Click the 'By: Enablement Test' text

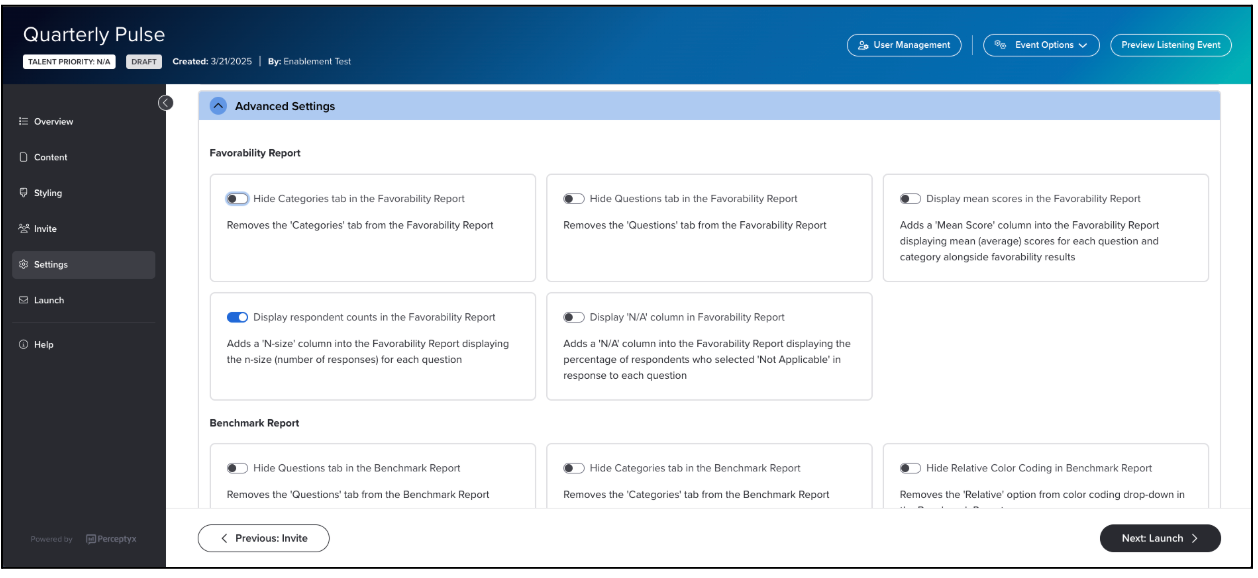click(309, 61)
